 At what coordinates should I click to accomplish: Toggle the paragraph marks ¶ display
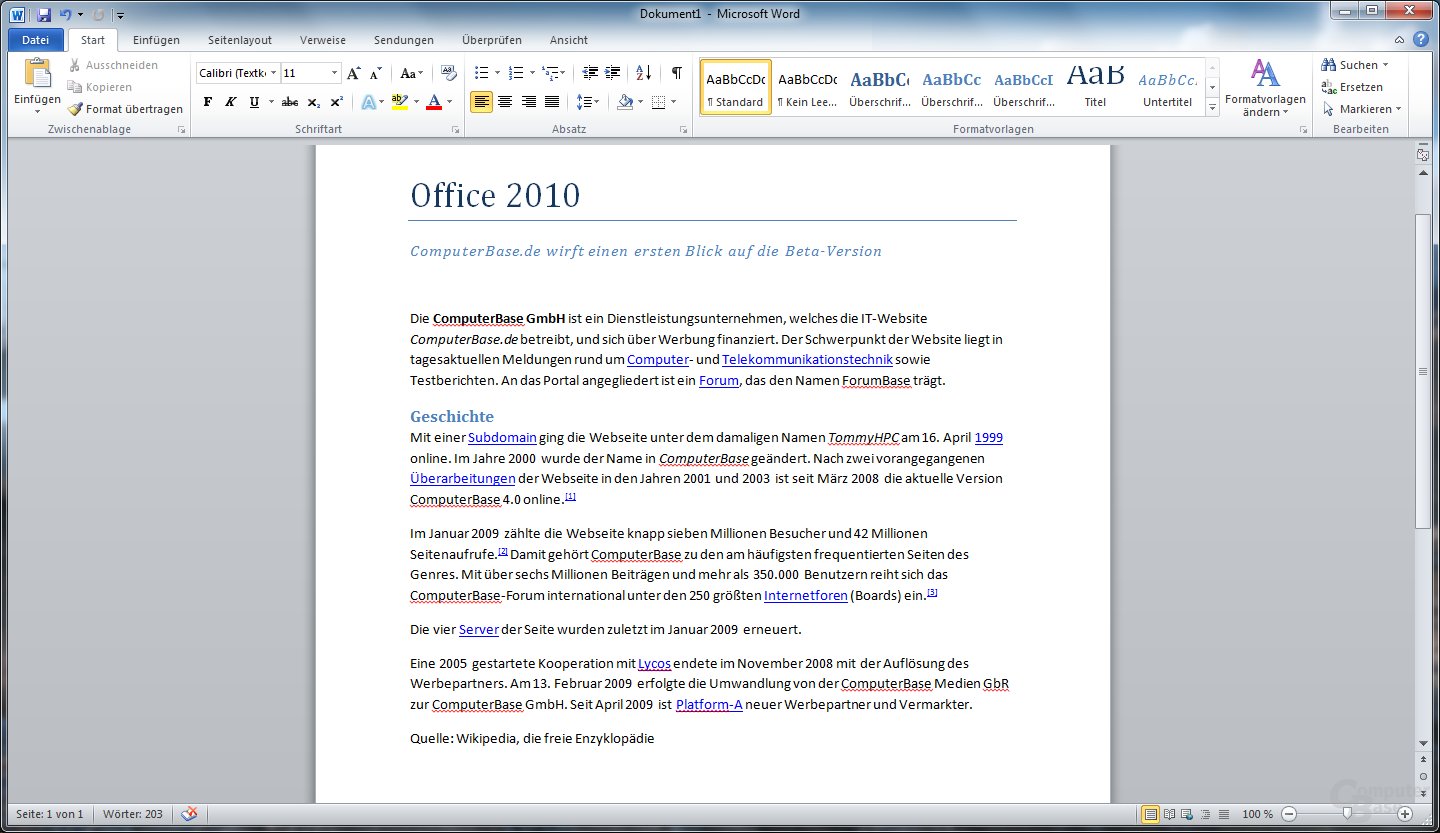(677, 73)
